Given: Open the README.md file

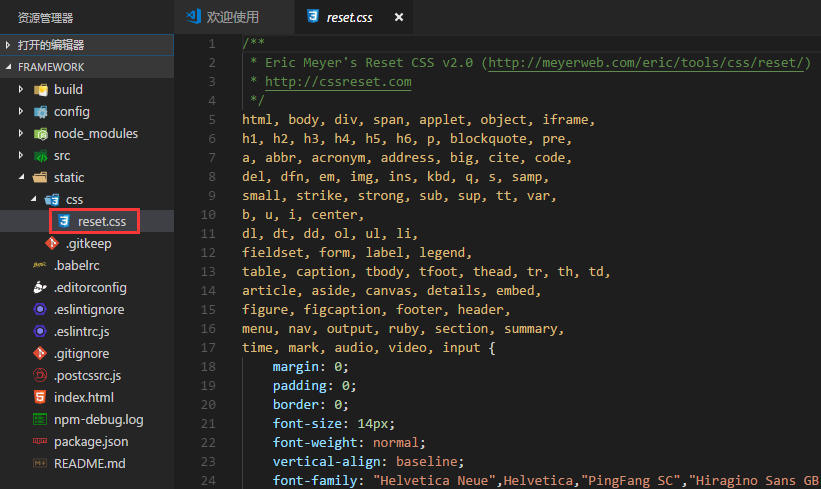Looking at the screenshot, I should pos(90,463).
